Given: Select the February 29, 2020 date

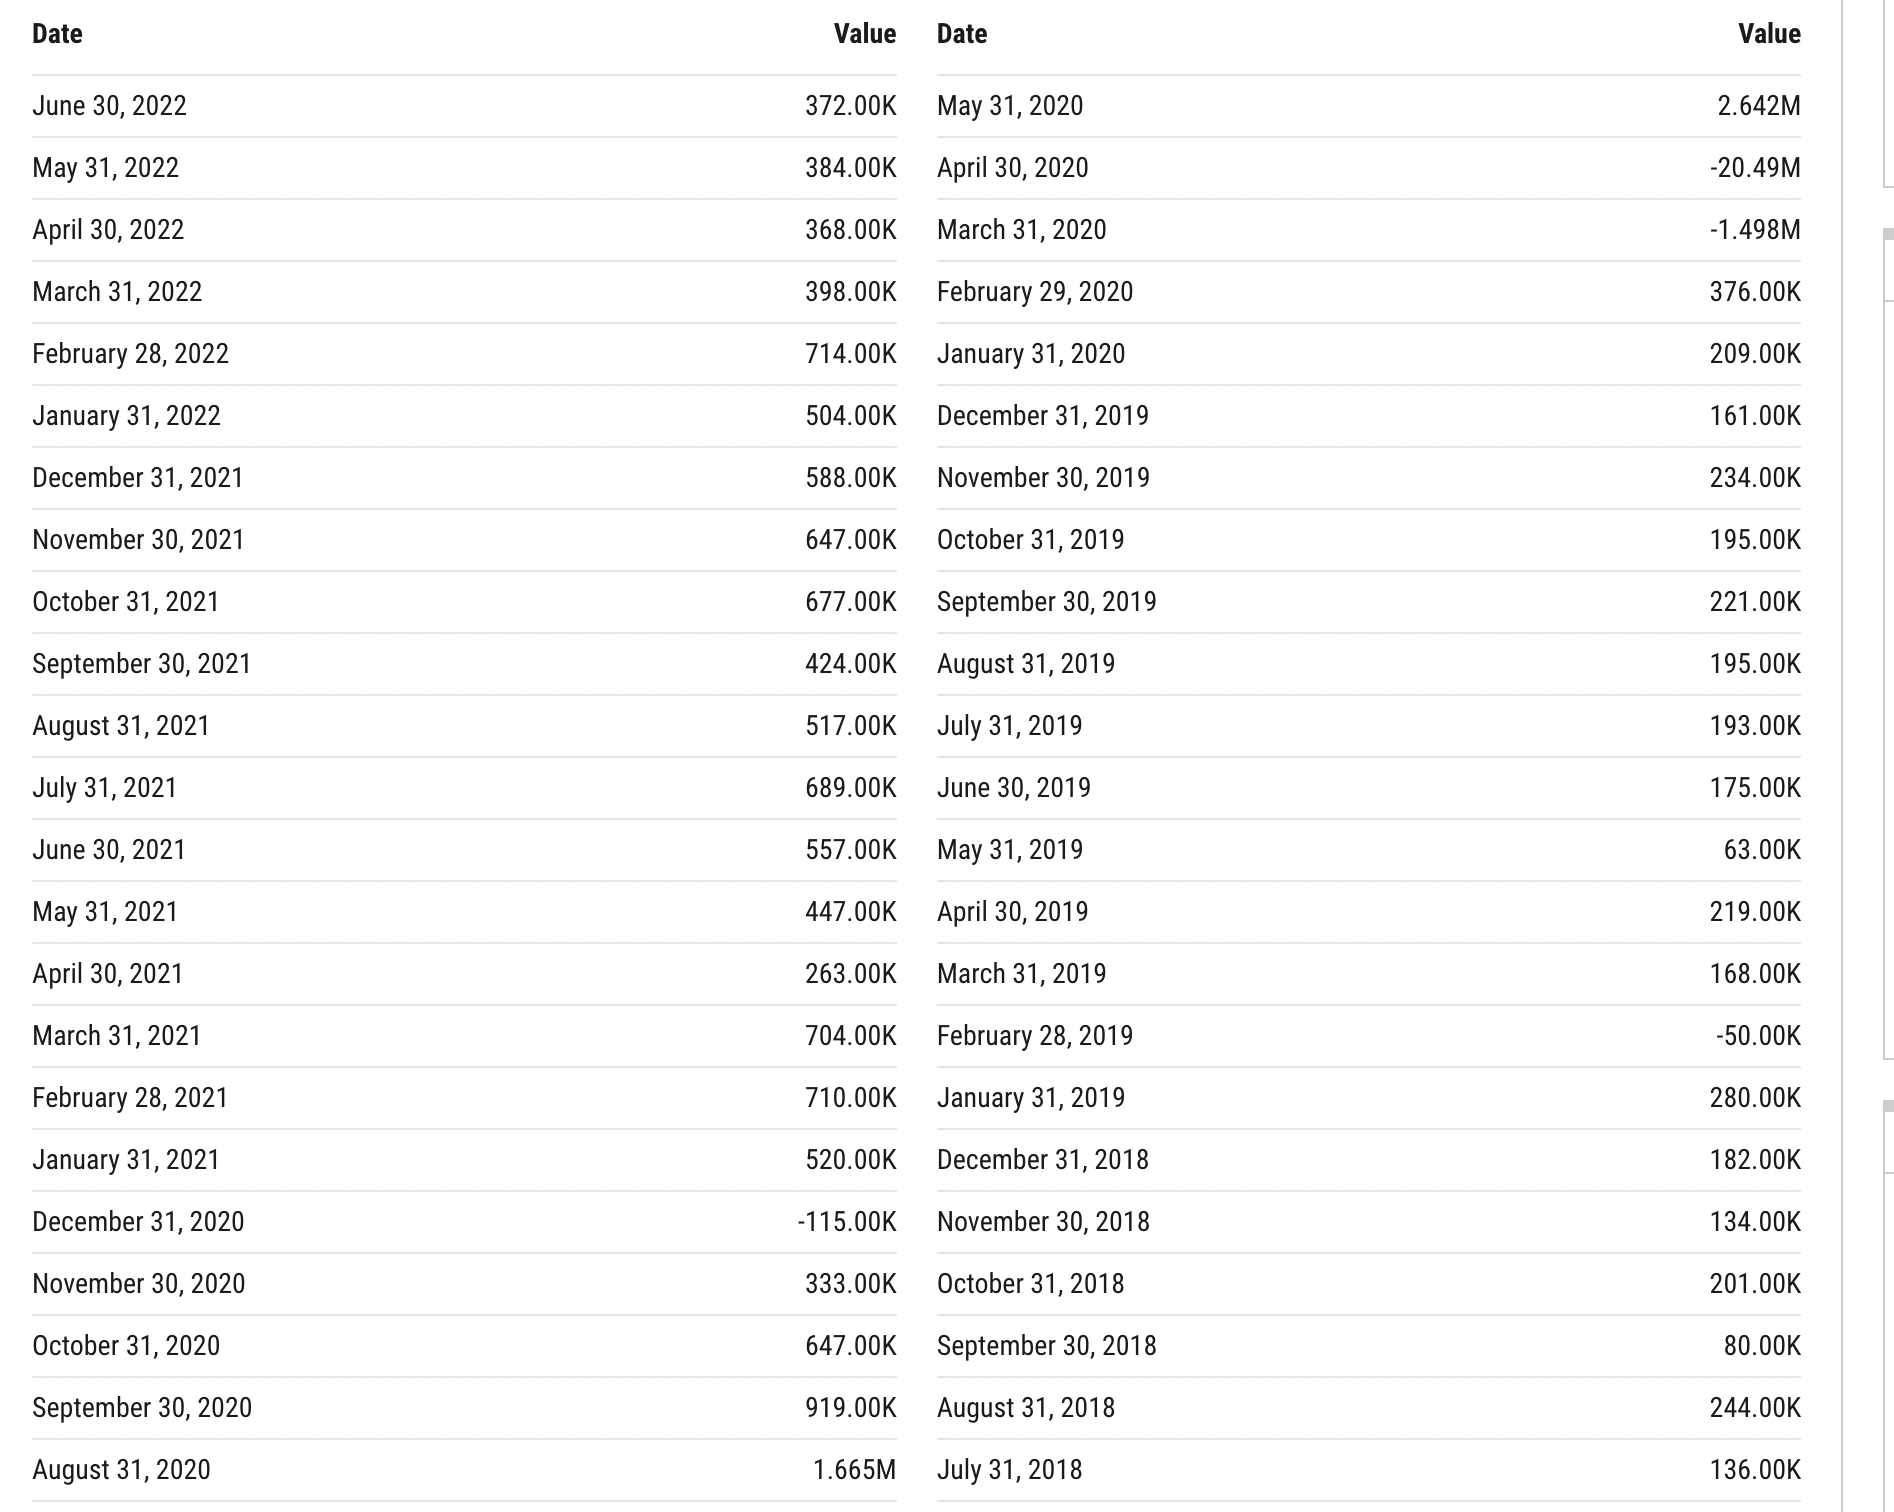Looking at the screenshot, I should tap(1034, 292).
